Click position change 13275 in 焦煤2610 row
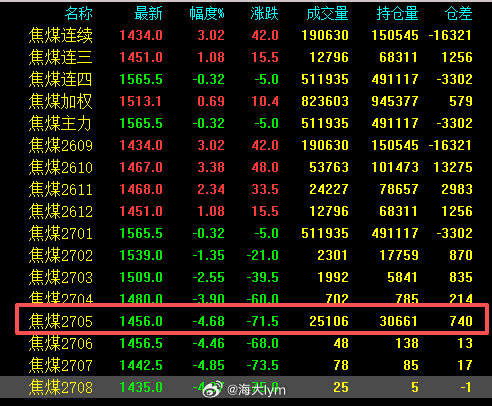Viewport: 492px width, 406px height. pyautogui.click(x=453, y=167)
